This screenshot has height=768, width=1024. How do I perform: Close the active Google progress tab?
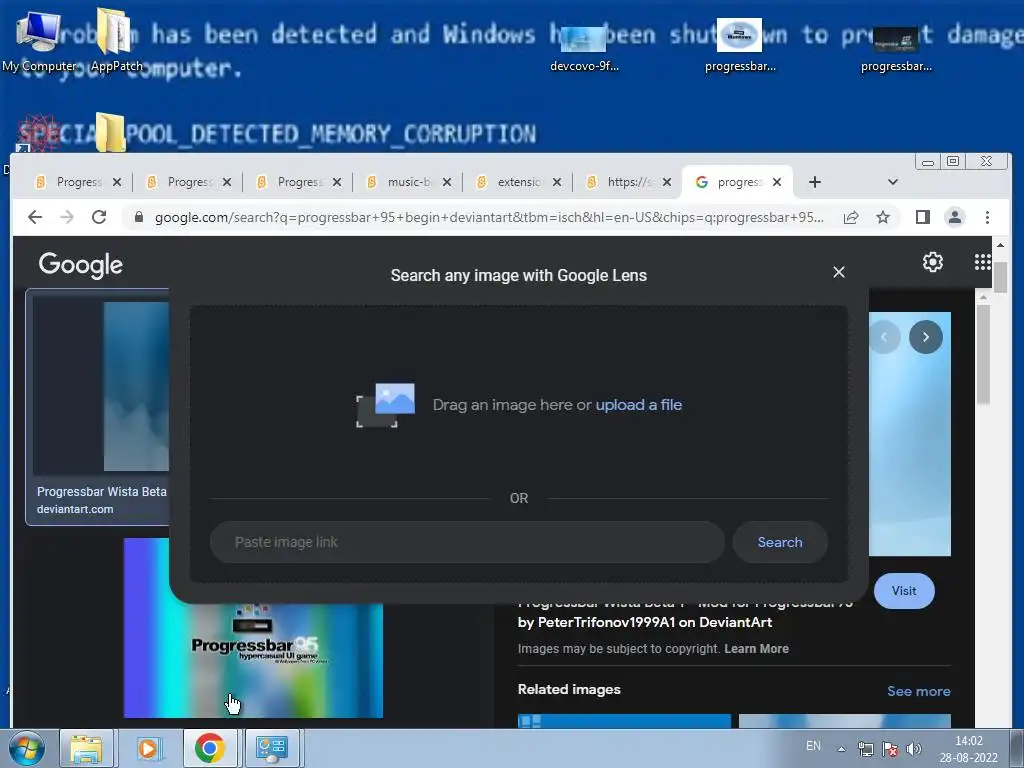click(776, 182)
